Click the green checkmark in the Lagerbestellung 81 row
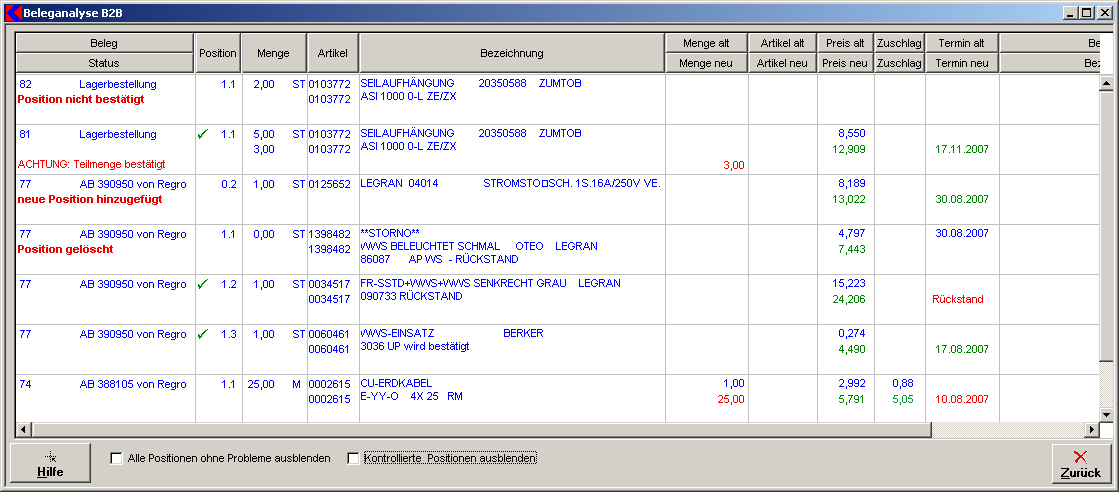The width and height of the screenshot is (1119, 492). 203,134
